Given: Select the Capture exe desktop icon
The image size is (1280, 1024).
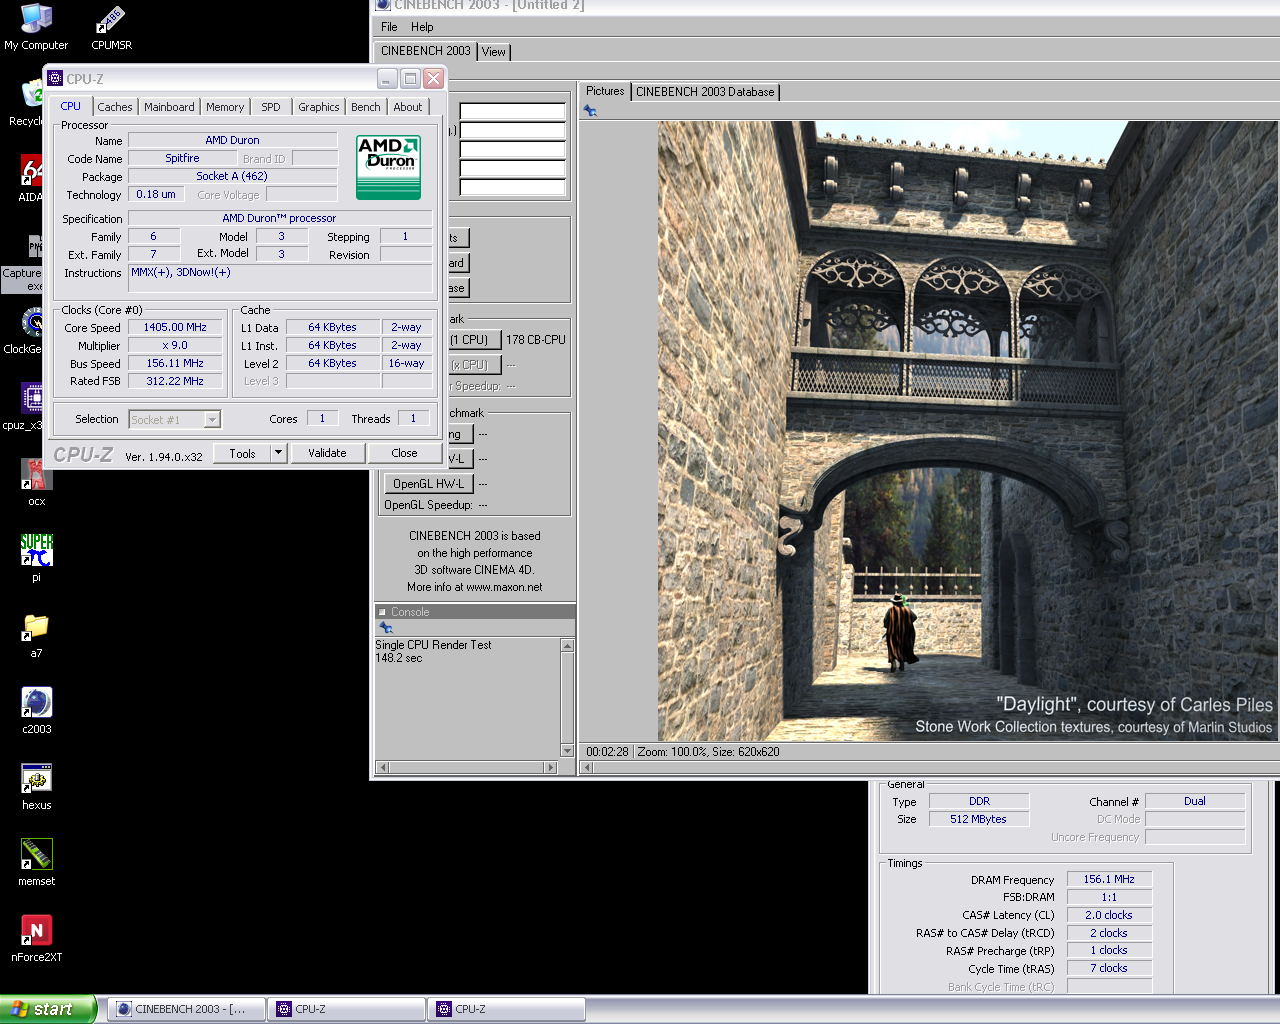Looking at the screenshot, I should click(x=22, y=263).
